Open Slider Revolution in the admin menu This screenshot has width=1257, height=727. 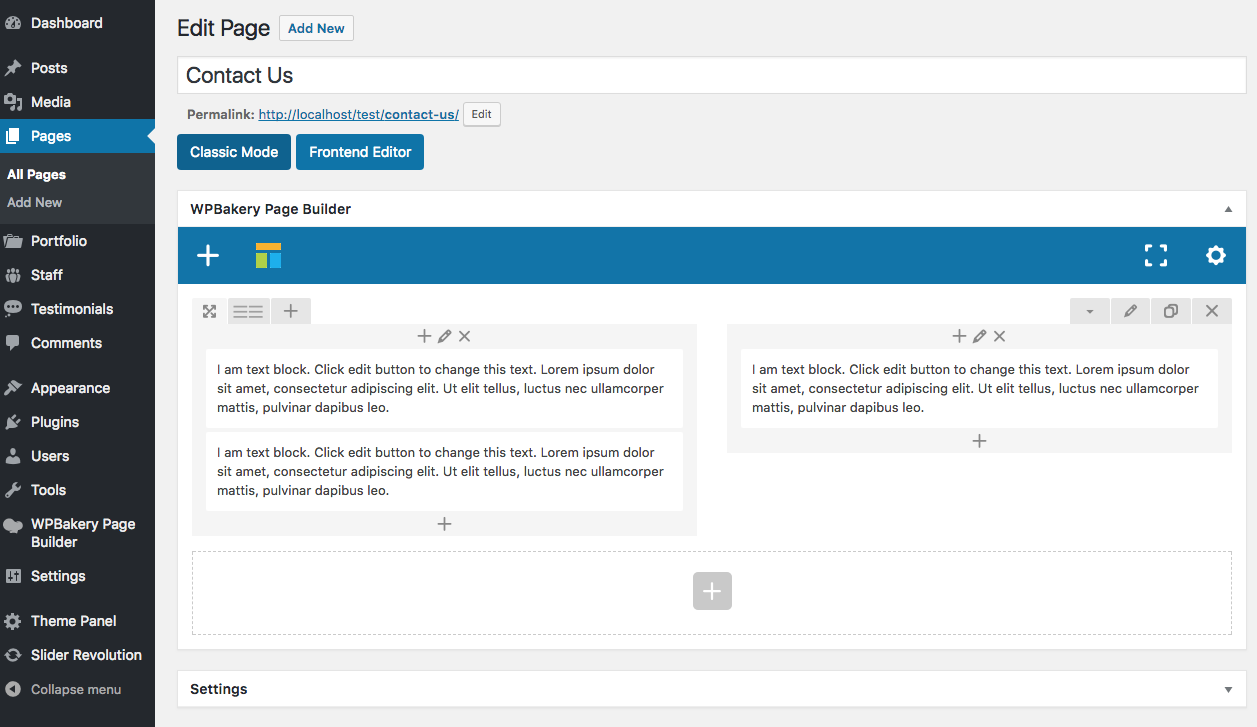77,655
